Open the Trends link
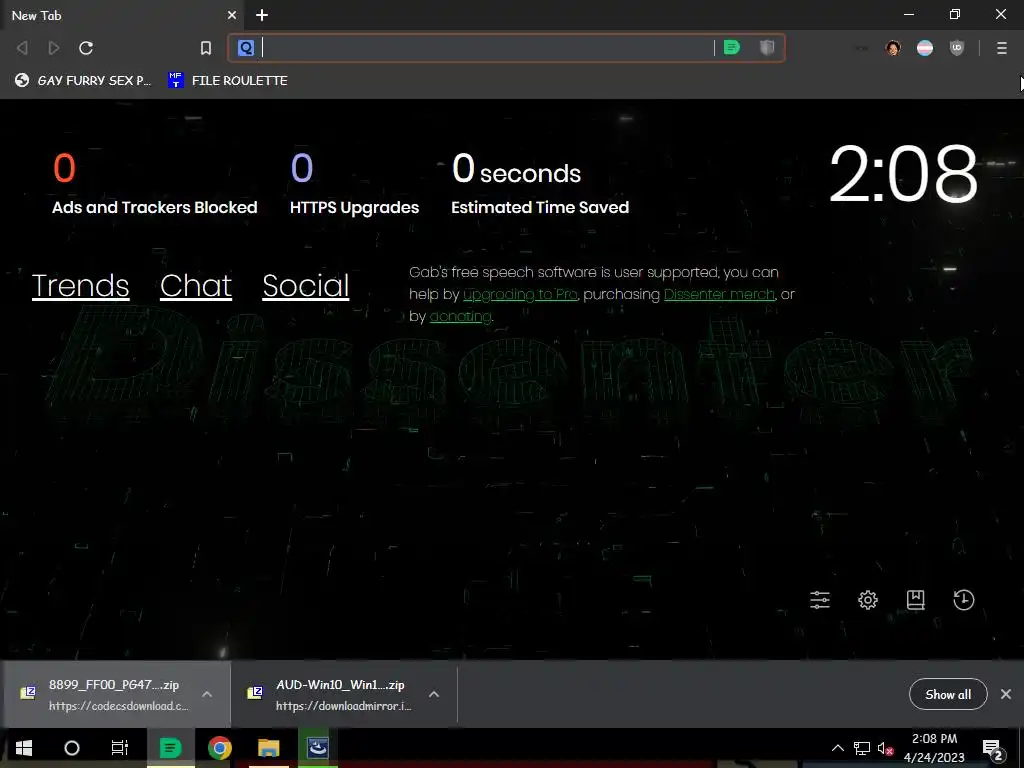1024x768 pixels. point(80,285)
